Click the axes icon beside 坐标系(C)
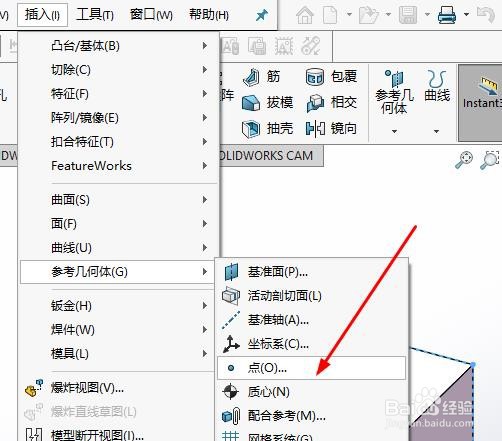This screenshot has width=502, height=441. tap(231, 344)
